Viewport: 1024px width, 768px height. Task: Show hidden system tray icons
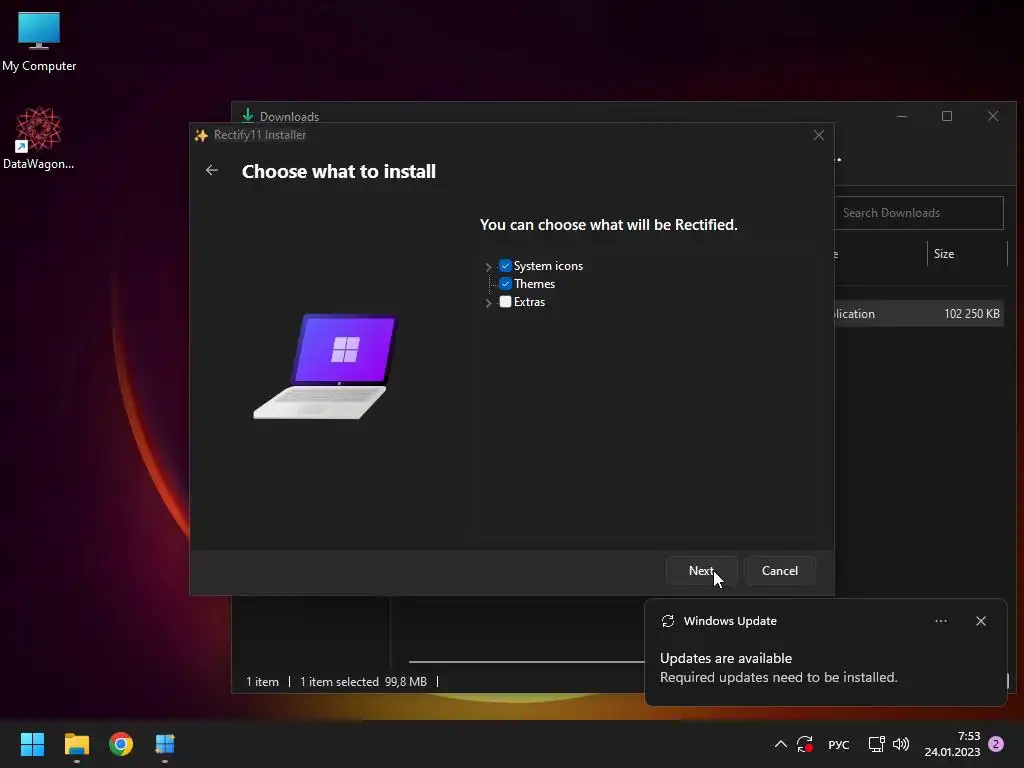coord(780,744)
